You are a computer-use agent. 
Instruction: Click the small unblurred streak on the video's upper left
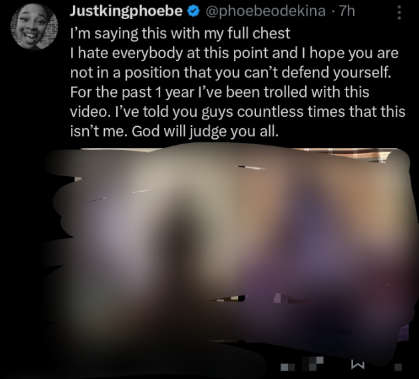click(96, 200)
